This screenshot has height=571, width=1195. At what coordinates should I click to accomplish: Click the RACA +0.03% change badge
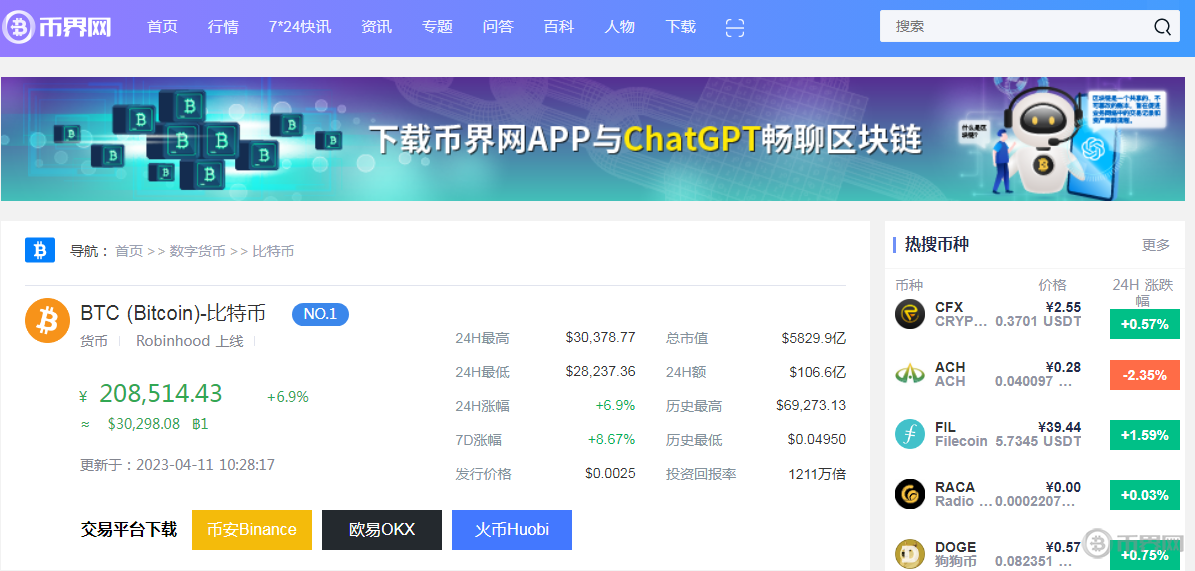point(1145,496)
